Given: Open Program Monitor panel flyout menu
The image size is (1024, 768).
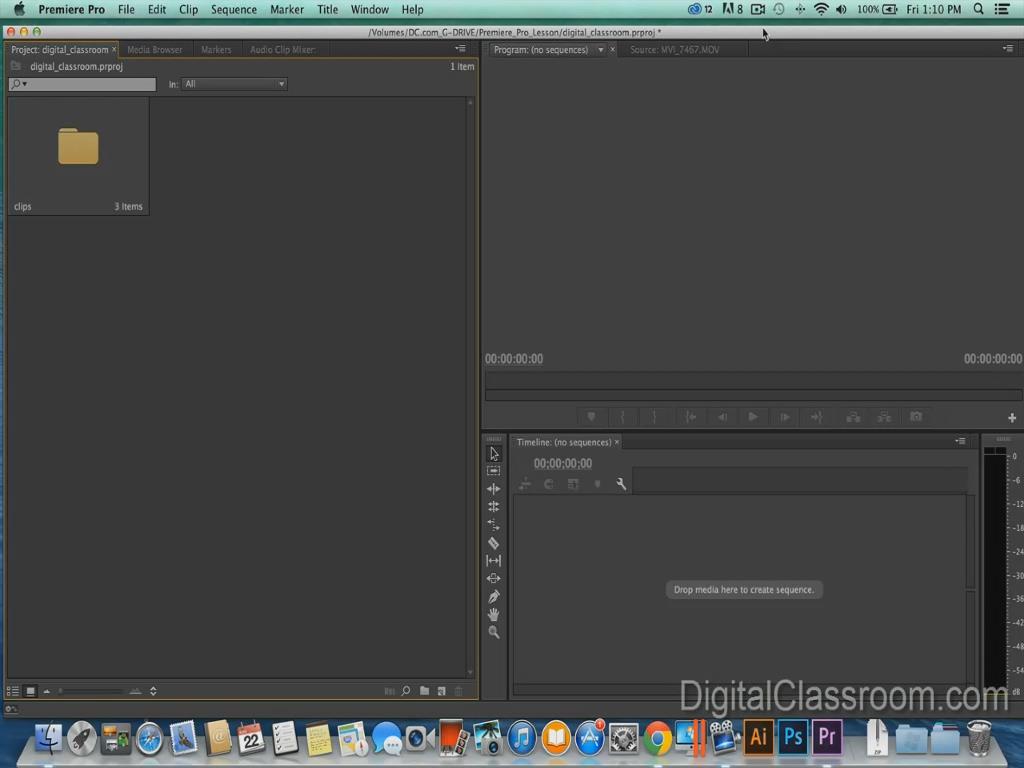Looking at the screenshot, I should pyautogui.click(x=1008, y=48).
